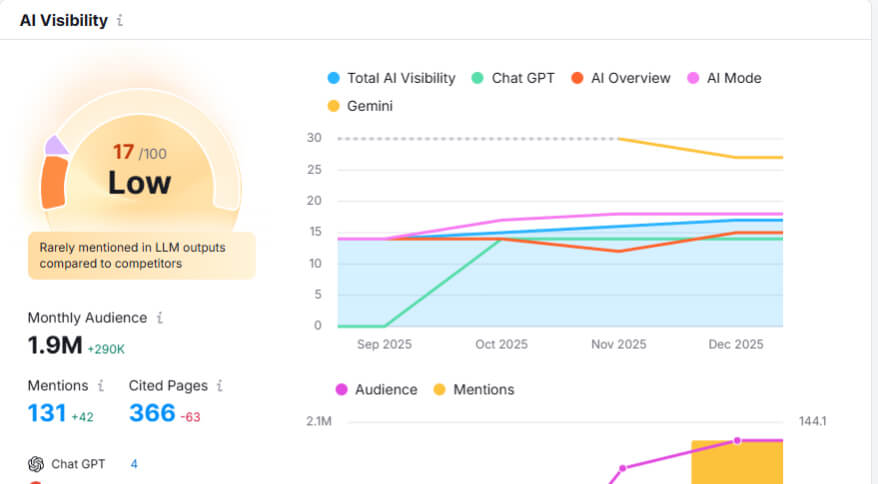Click the Monthly Audience value 1.9M

(x=55, y=345)
